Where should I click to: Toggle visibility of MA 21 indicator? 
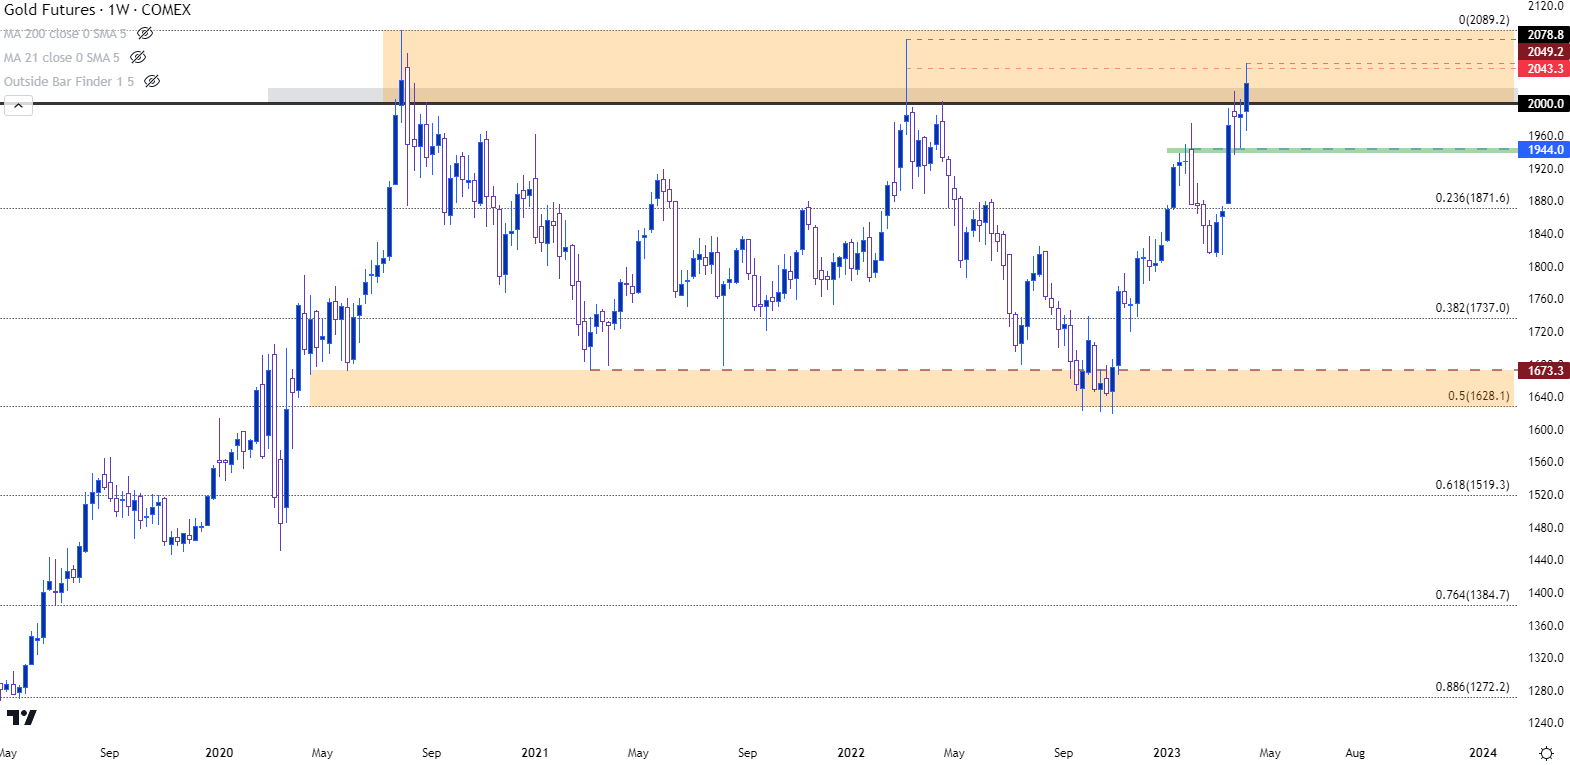tap(138, 57)
